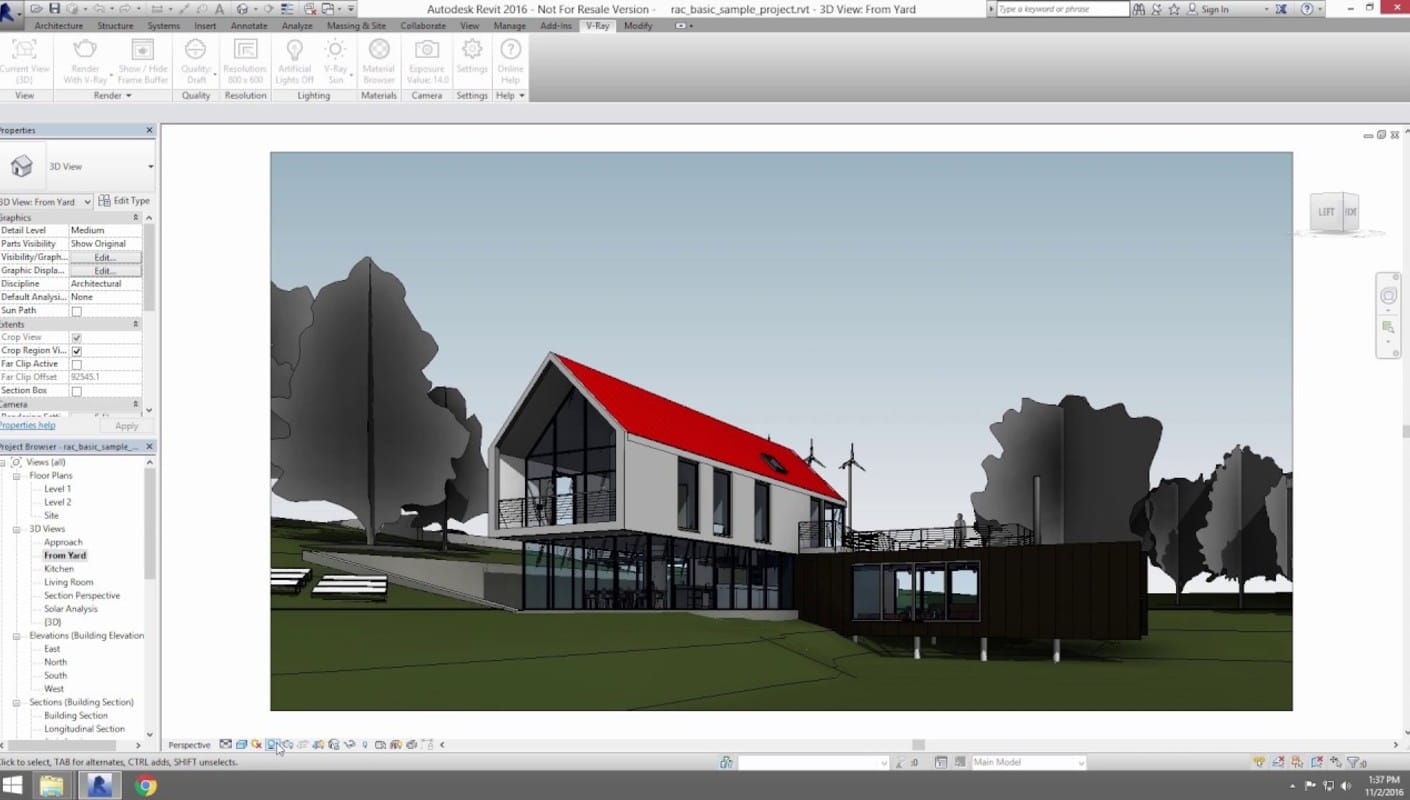1410x800 pixels.
Task: Open the Collaborate ribbon tab
Action: click(424, 26)
